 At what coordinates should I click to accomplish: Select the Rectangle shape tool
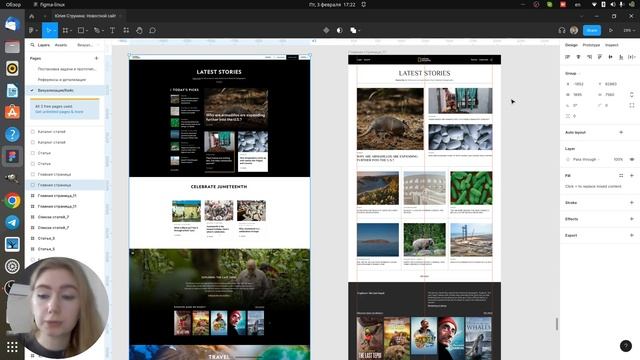(x=81, y=30)
